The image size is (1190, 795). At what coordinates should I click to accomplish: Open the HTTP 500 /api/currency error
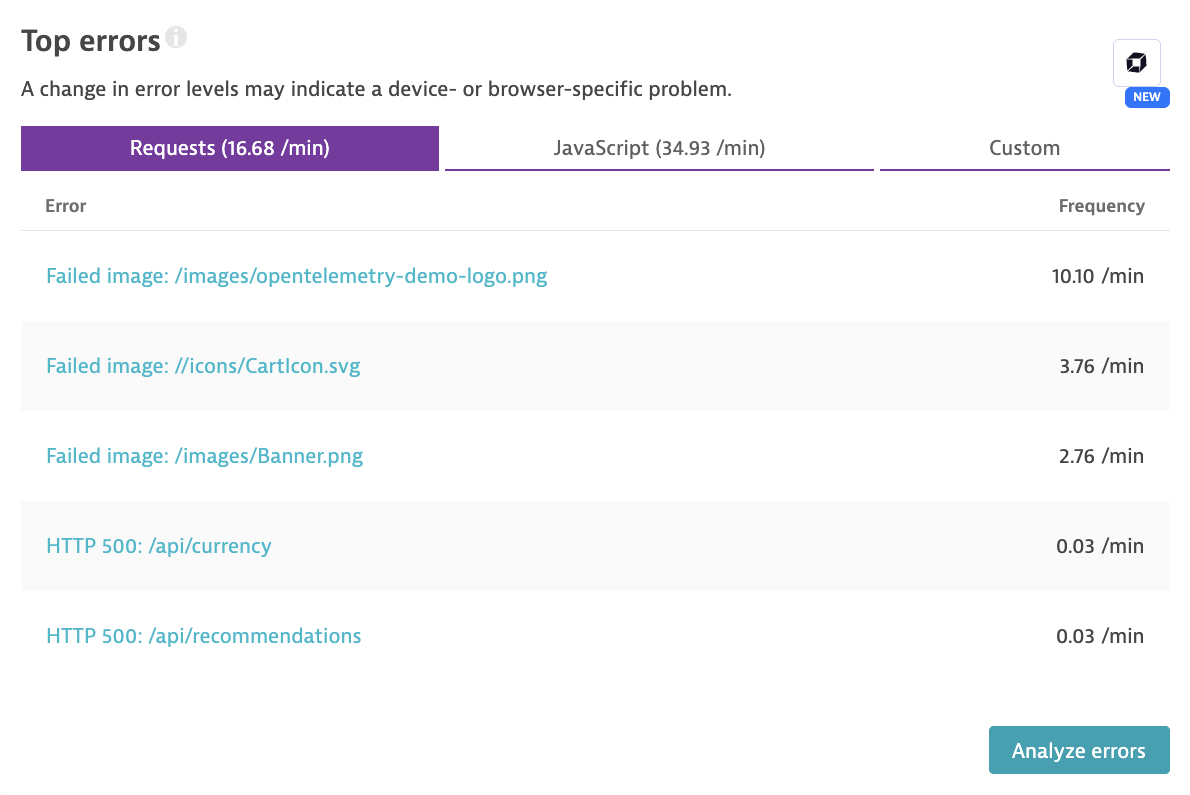[x=158, y=546]
